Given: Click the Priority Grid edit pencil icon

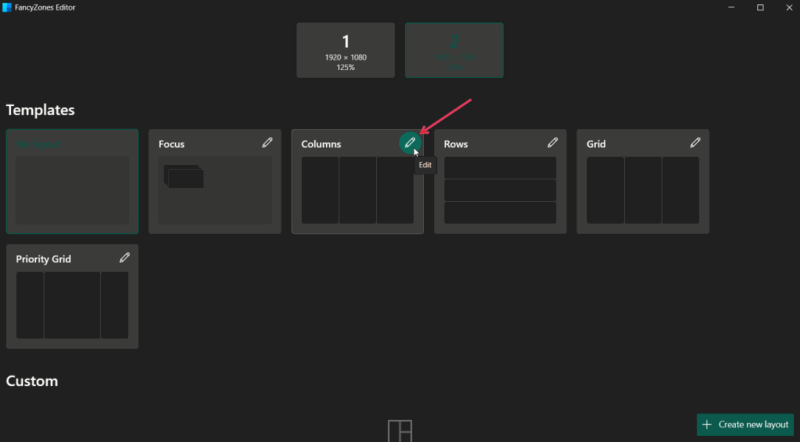Looking at the screenshot, I should (x=124, y=257).
